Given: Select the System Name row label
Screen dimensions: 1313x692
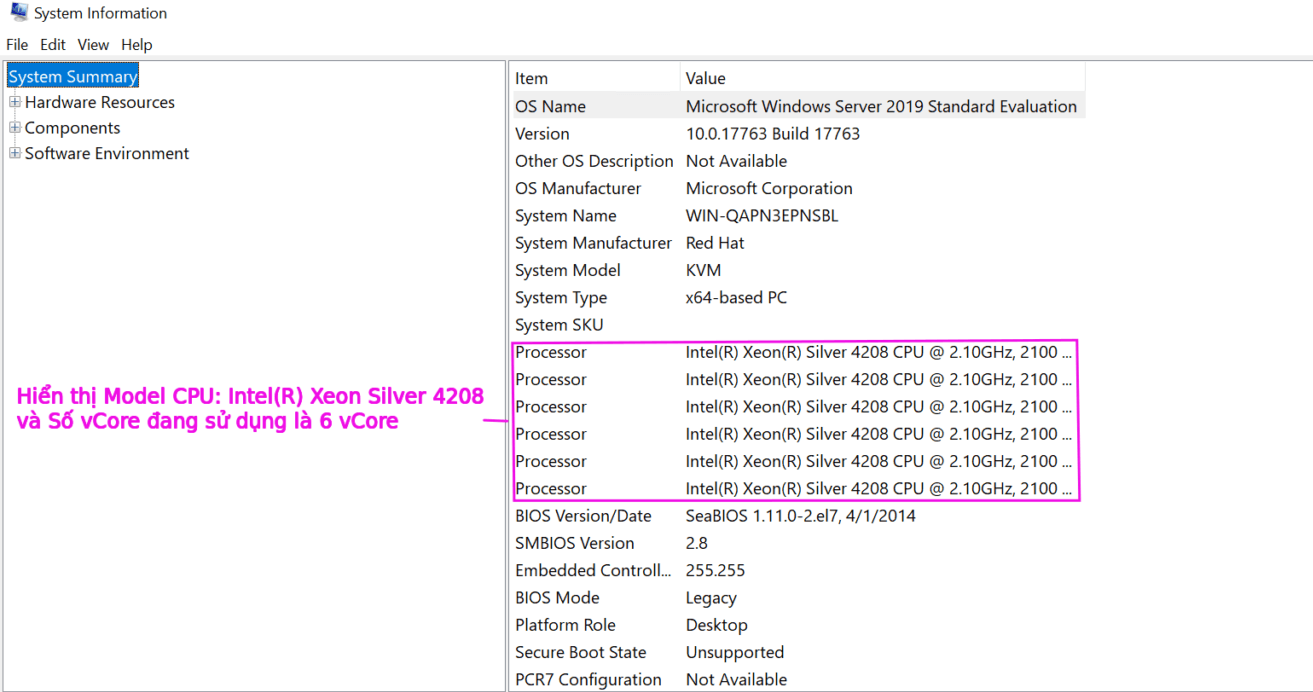Looking at the screenshot, I should tap(566, 216).
